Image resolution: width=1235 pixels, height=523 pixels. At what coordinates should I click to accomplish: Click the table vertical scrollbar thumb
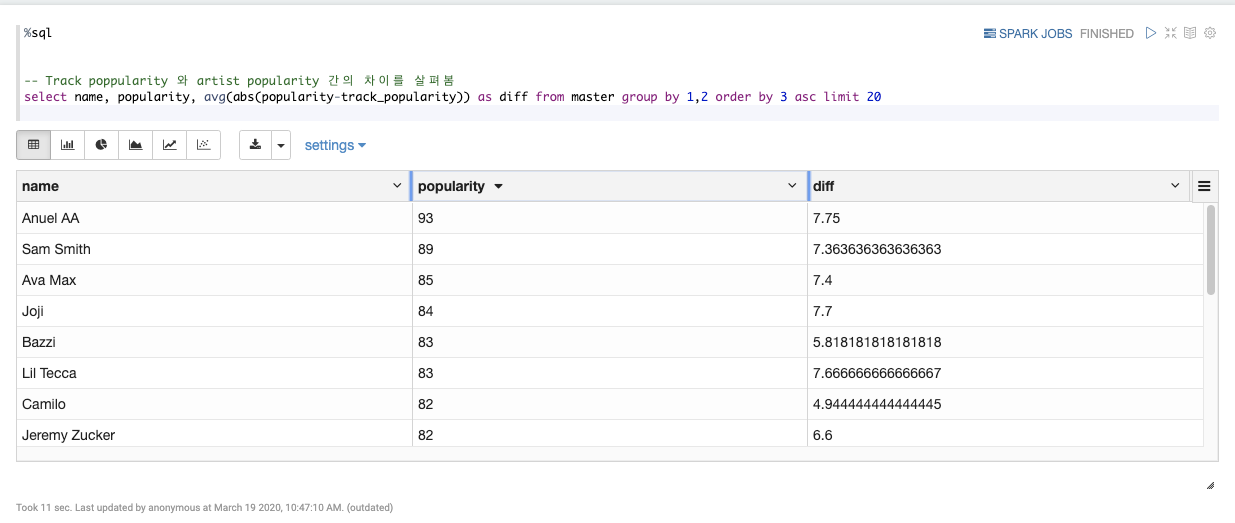tap(1211, 250)
